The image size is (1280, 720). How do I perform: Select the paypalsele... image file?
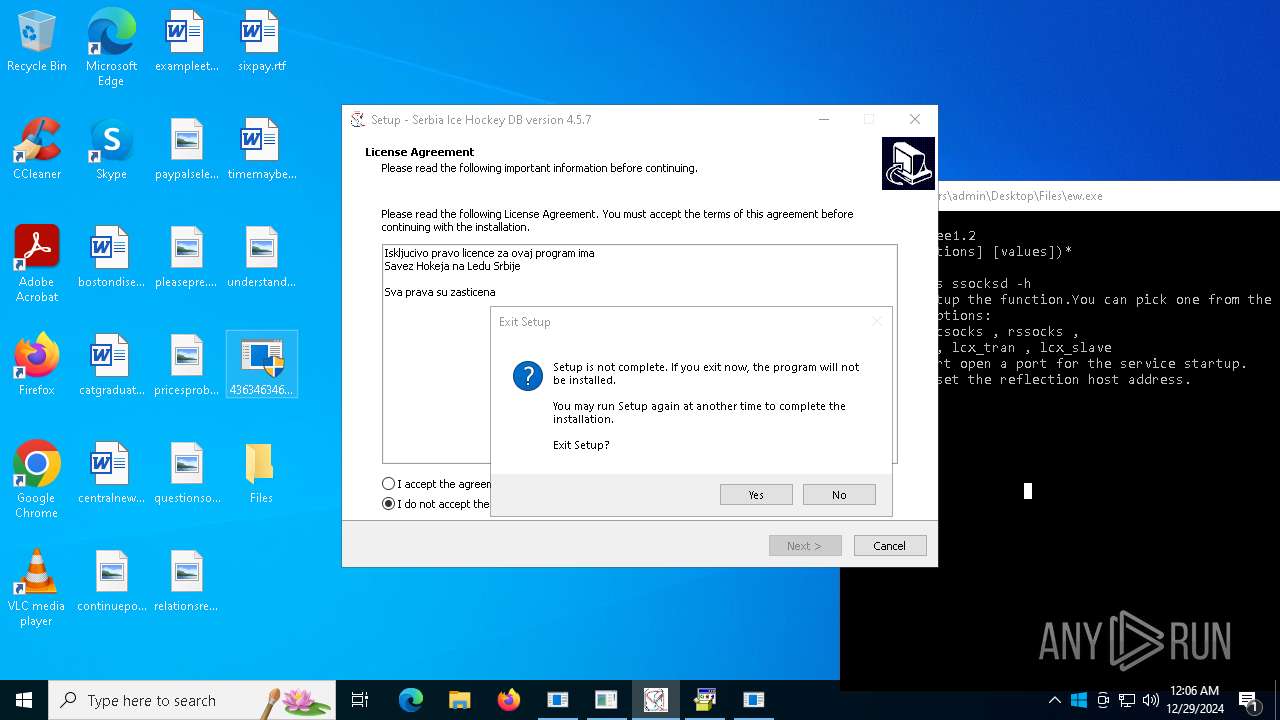186,149
